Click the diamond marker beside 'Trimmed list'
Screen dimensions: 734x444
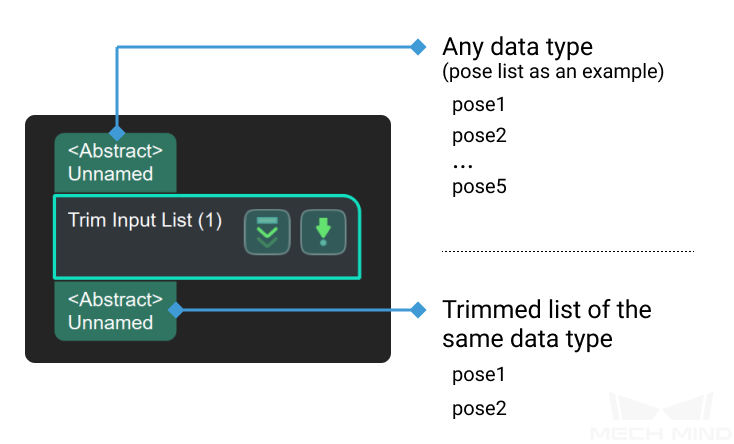click(x=419, y=310)
